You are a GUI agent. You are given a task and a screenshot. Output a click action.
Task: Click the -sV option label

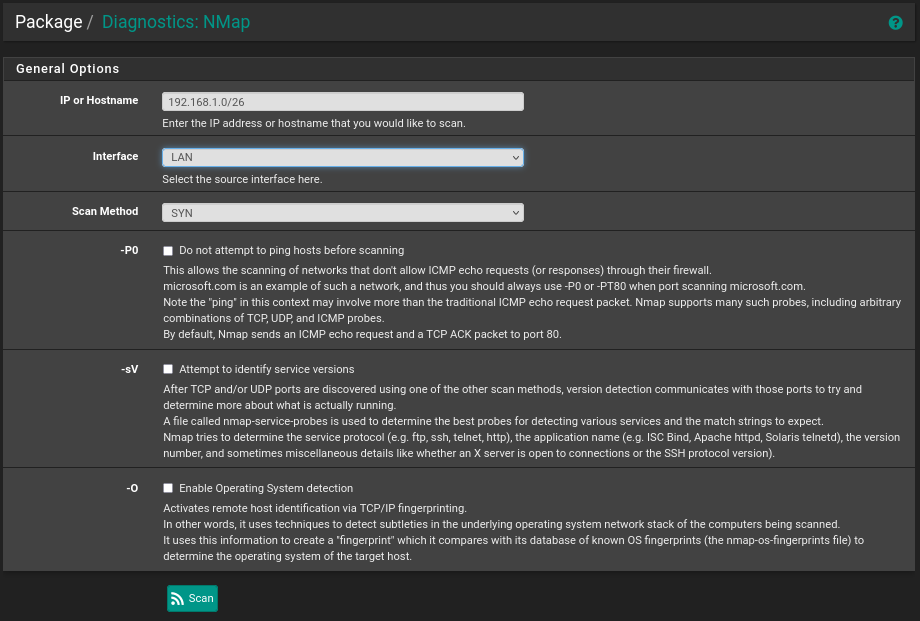(x=129, y=369)
